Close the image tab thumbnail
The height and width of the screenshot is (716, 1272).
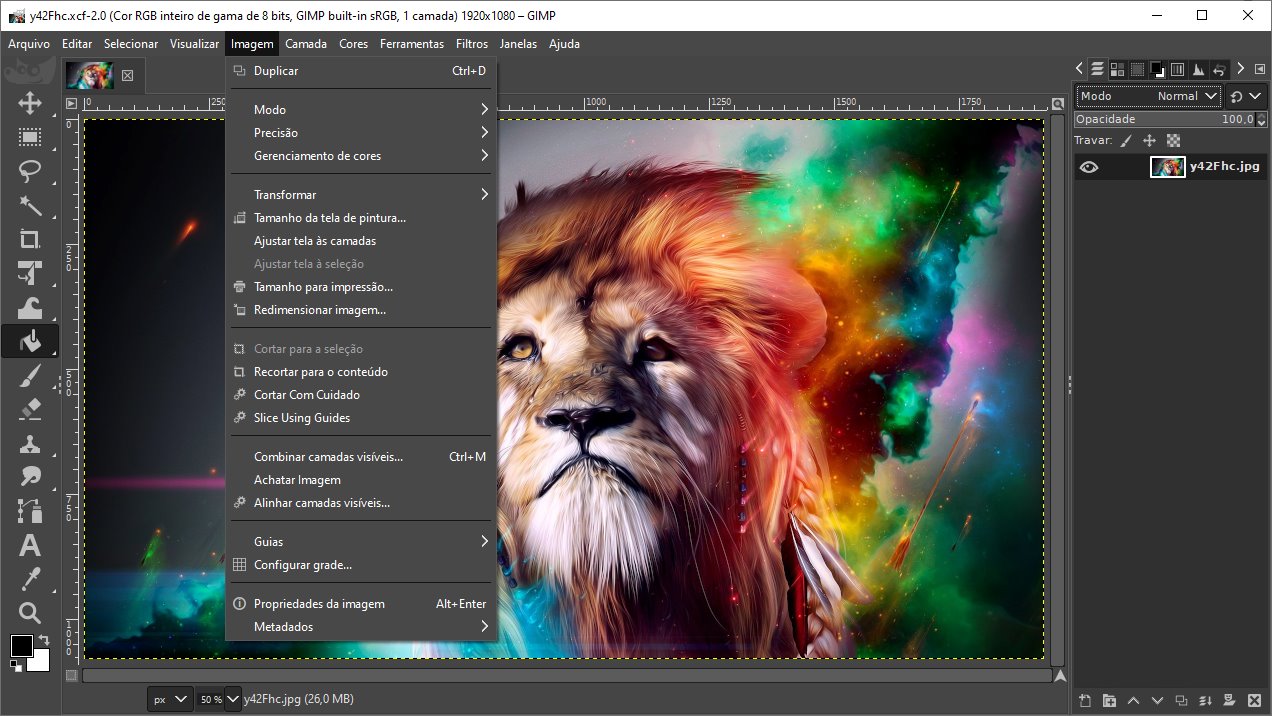point(127,75)
